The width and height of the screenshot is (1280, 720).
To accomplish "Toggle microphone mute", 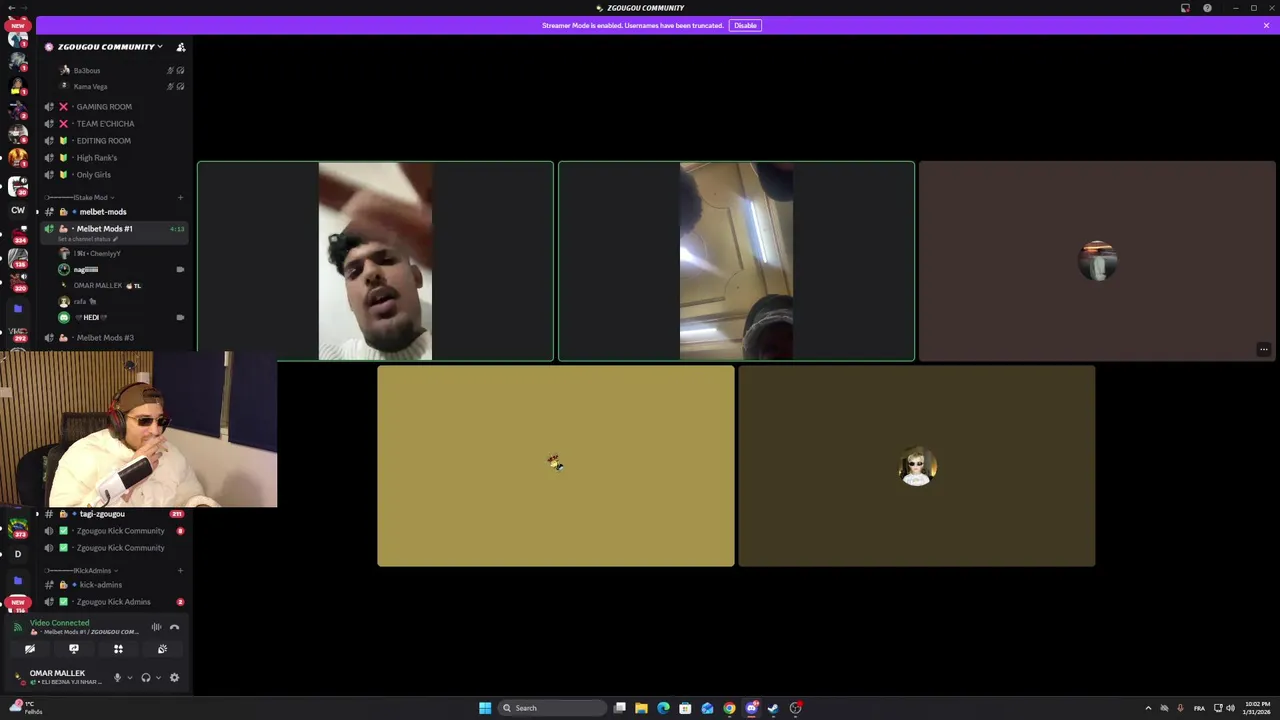I will pyautogui.click(x=117, y=678).
